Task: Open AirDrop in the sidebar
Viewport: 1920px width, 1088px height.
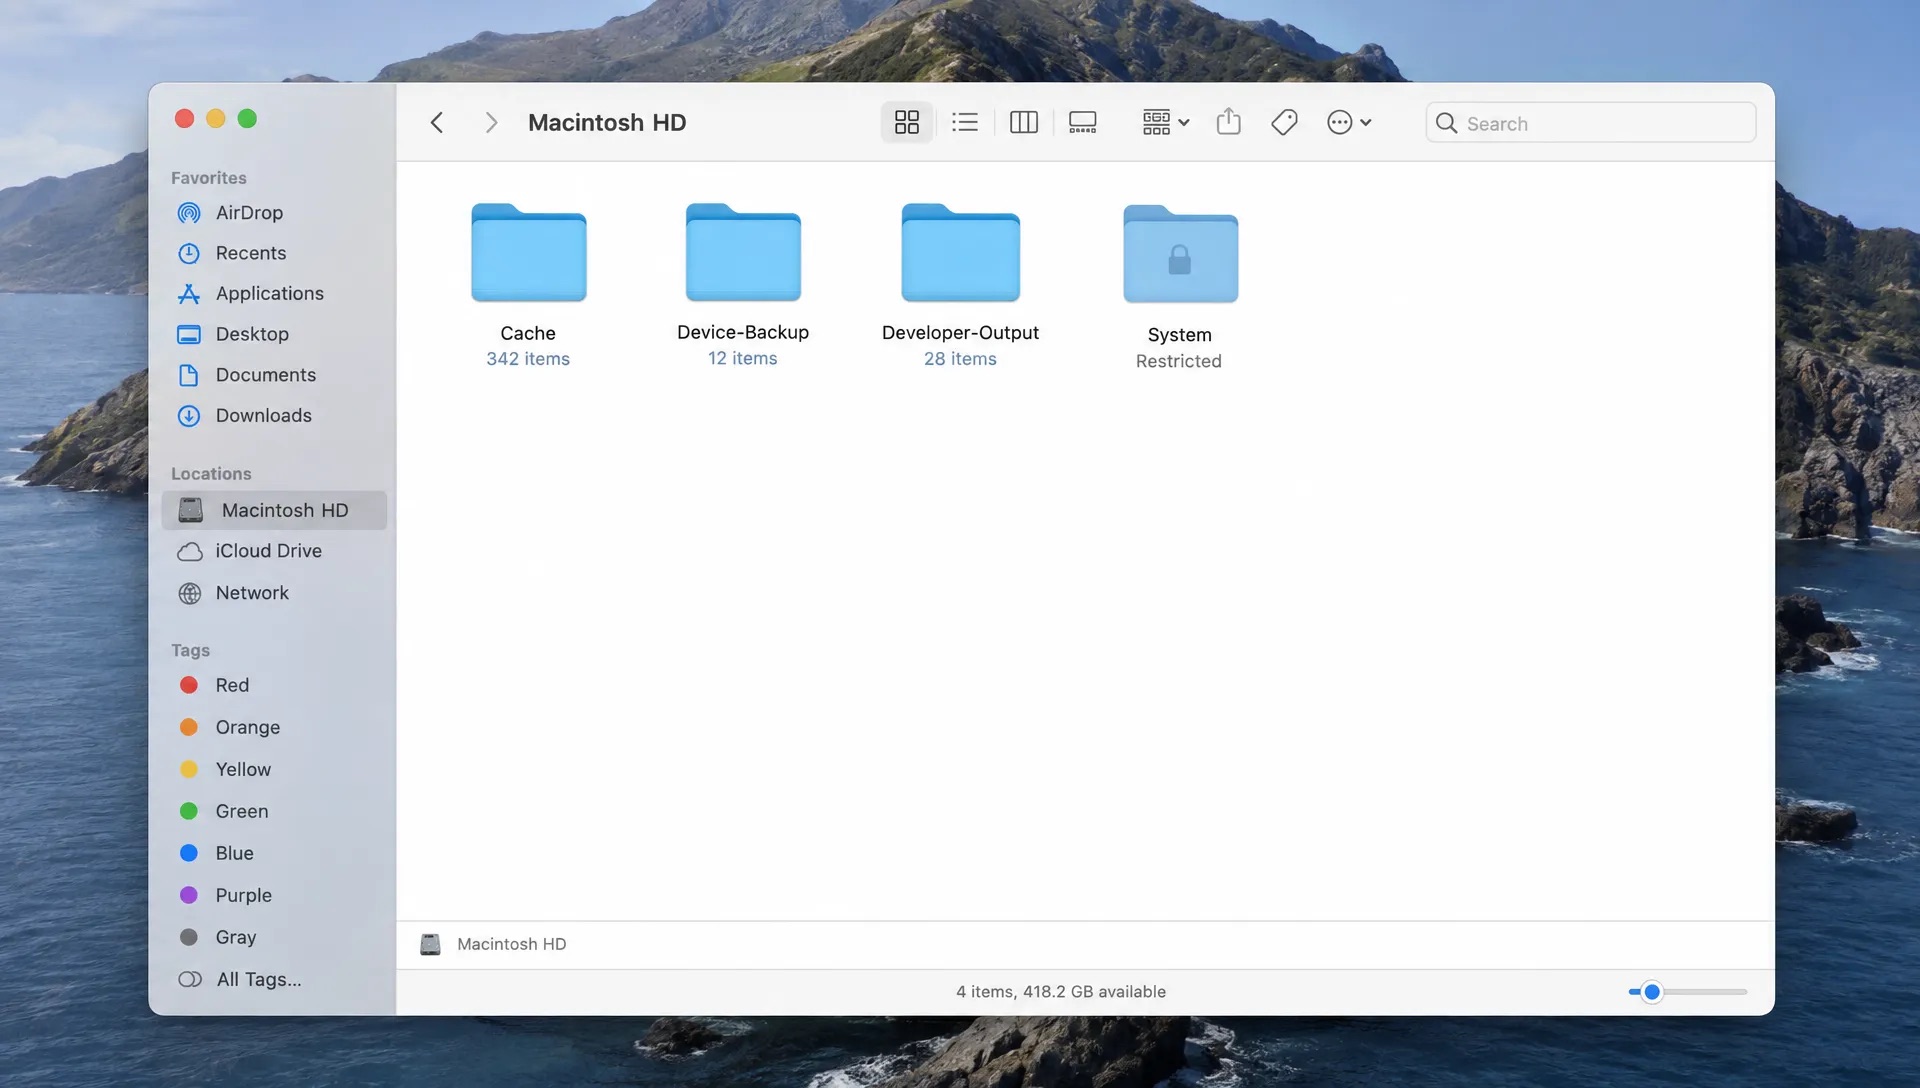Action: [x=273, y=213]
